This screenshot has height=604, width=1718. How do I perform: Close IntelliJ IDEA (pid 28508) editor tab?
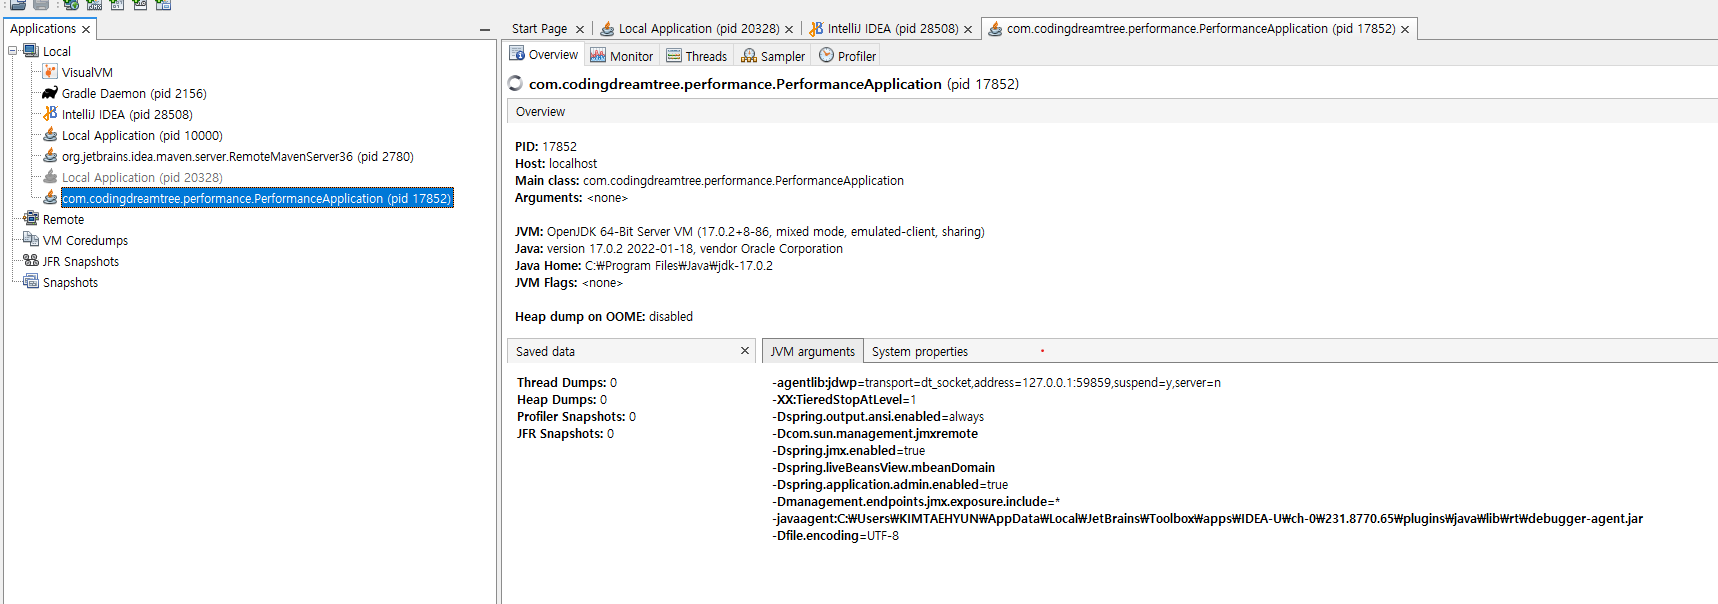point(968,30)
